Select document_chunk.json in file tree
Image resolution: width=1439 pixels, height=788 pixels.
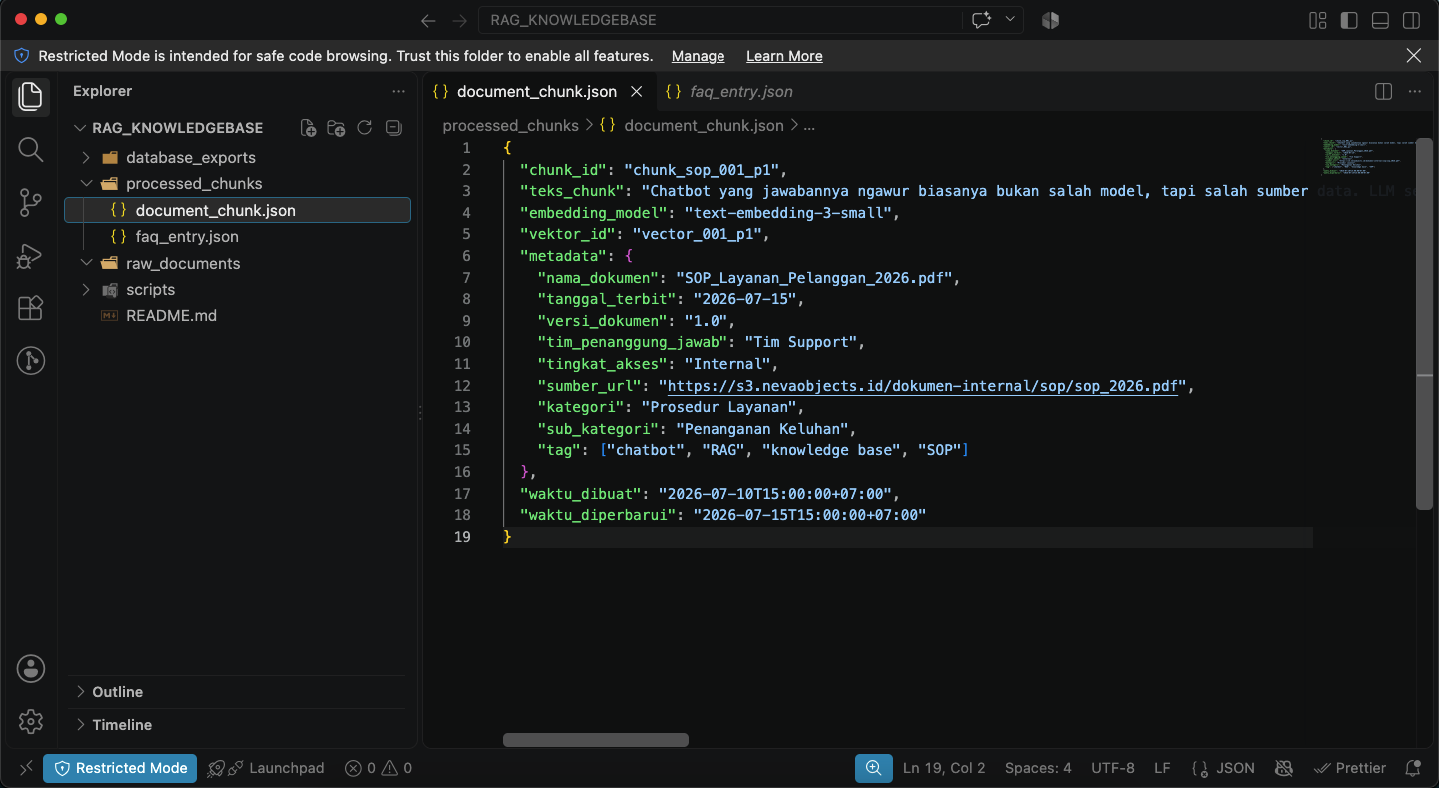coord(237,210)
